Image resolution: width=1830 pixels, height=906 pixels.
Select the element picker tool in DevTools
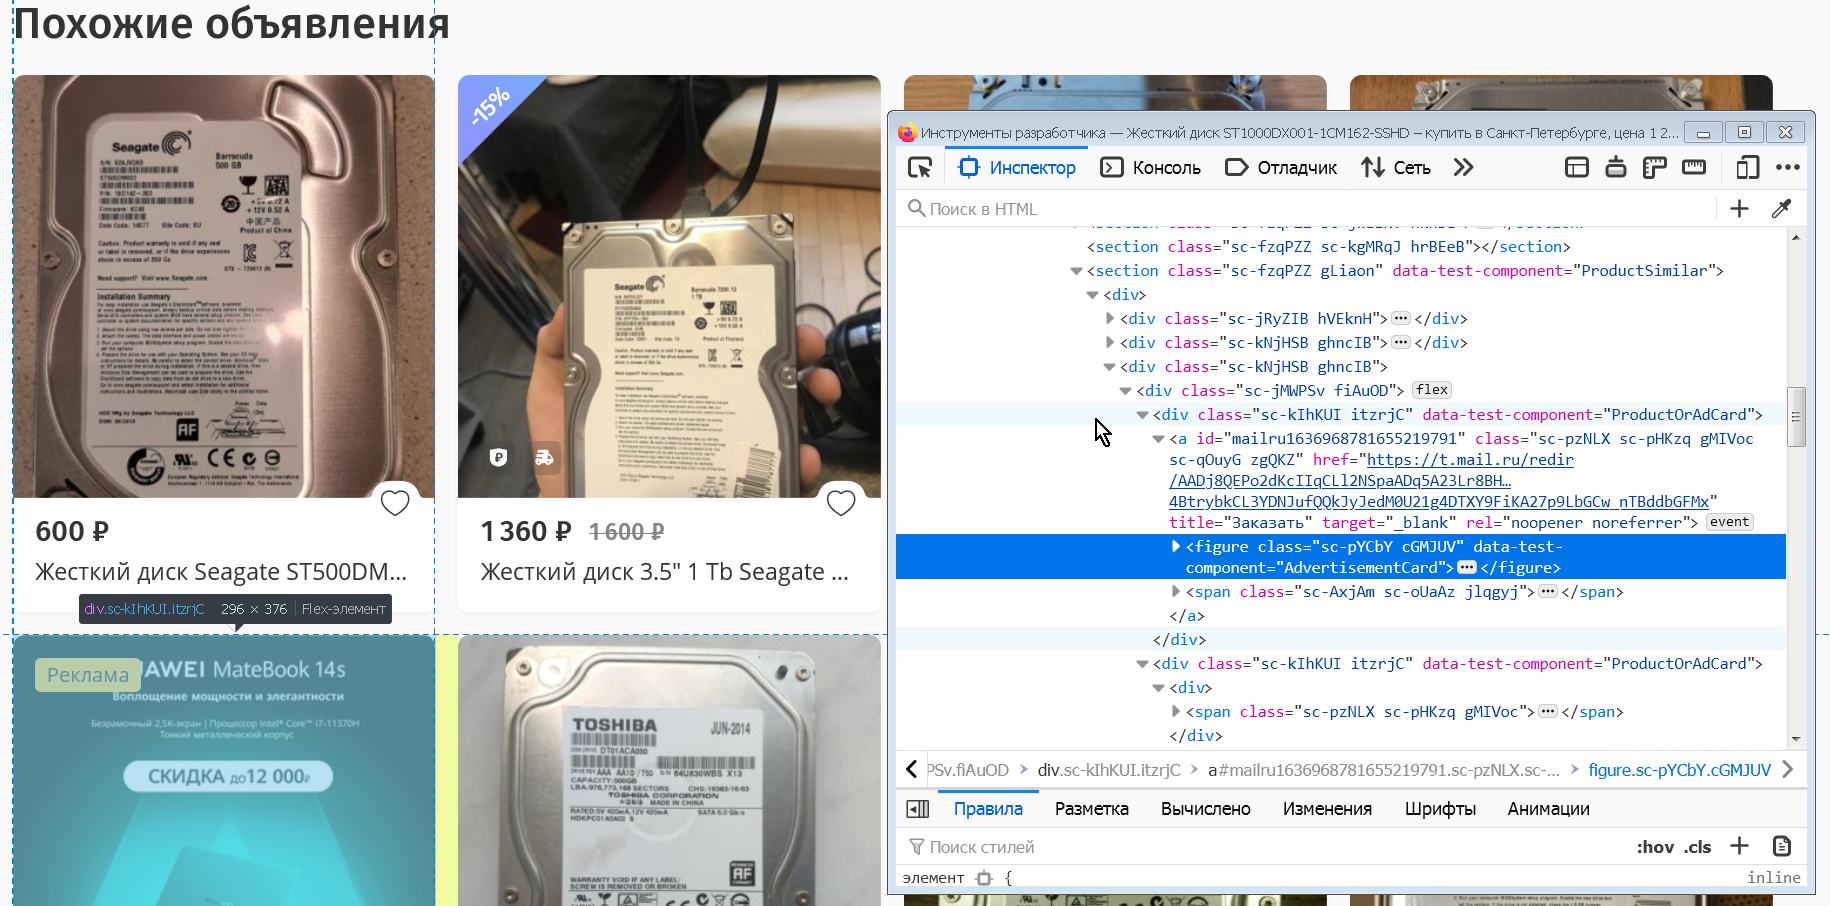[919, 167]
